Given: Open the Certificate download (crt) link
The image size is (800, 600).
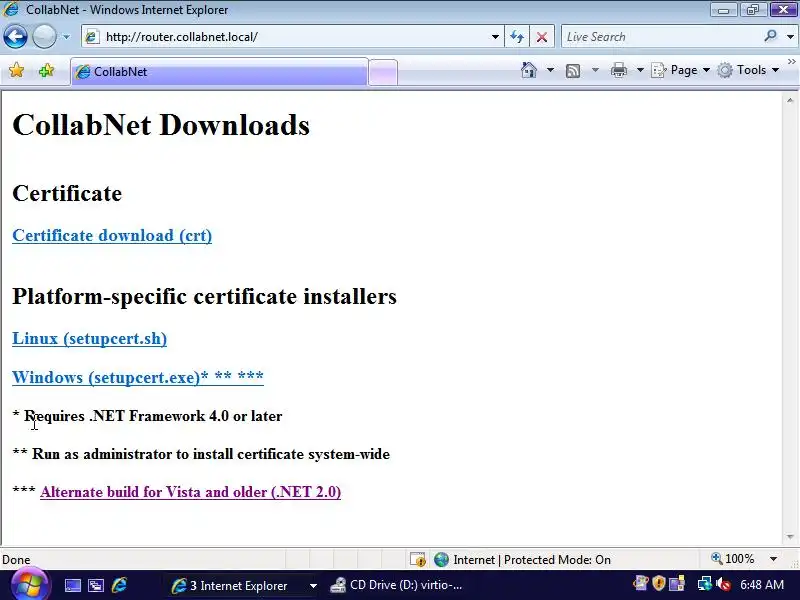Looking at the screenshot, I should point(112,235).
